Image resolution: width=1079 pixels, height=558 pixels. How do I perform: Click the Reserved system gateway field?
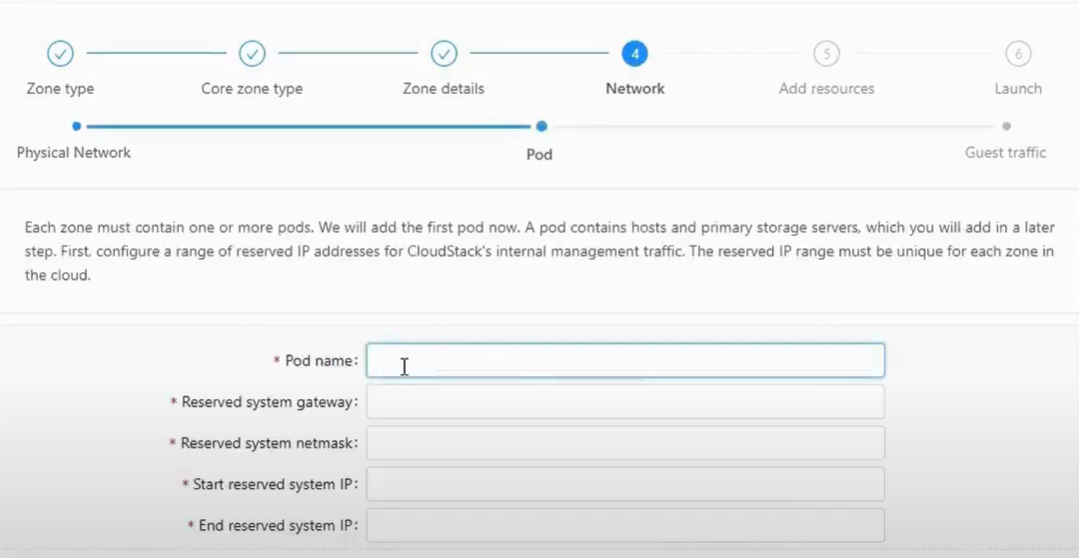(x=626, y=402)
